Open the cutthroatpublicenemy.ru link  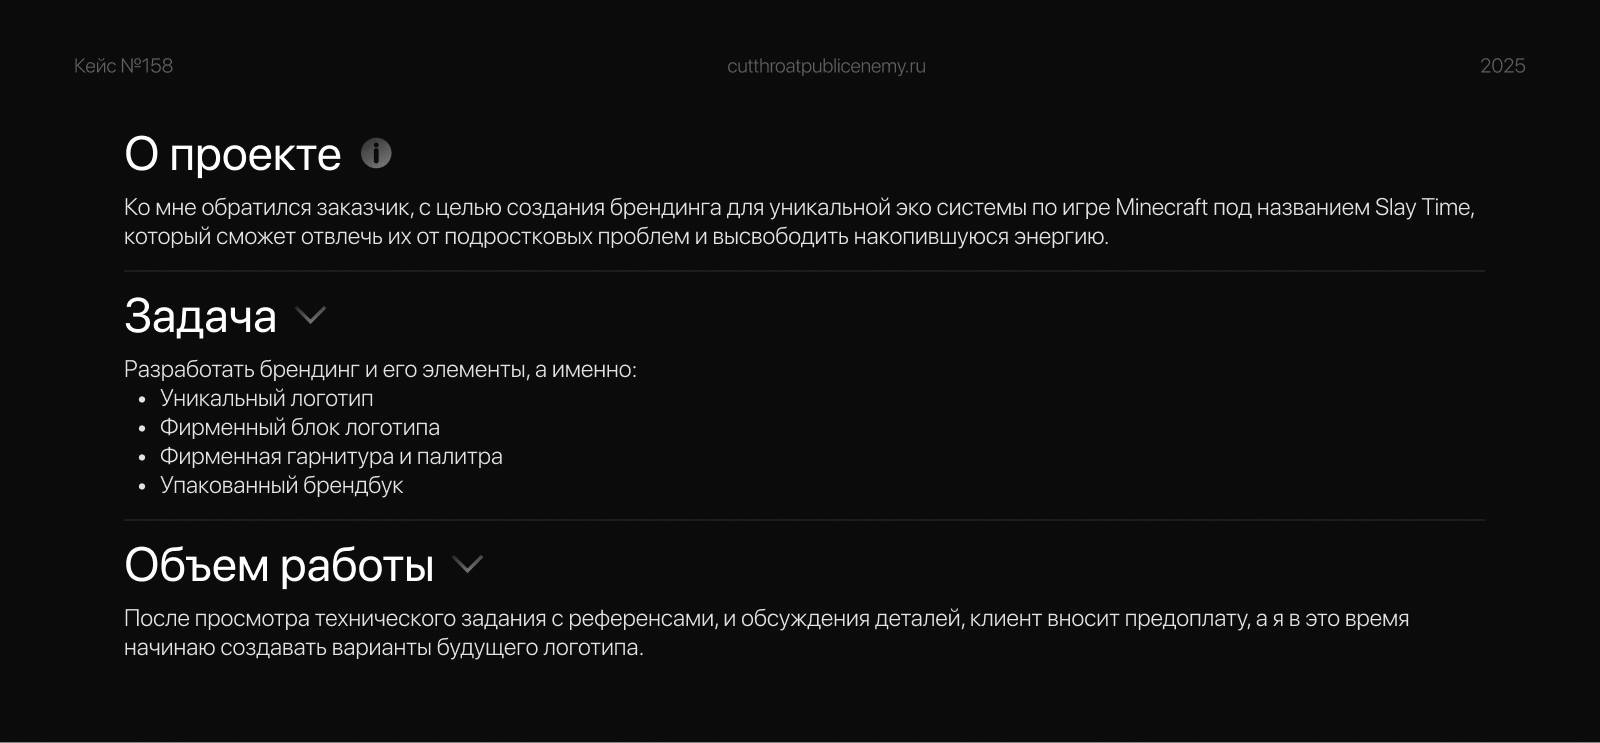coord(826,66)
